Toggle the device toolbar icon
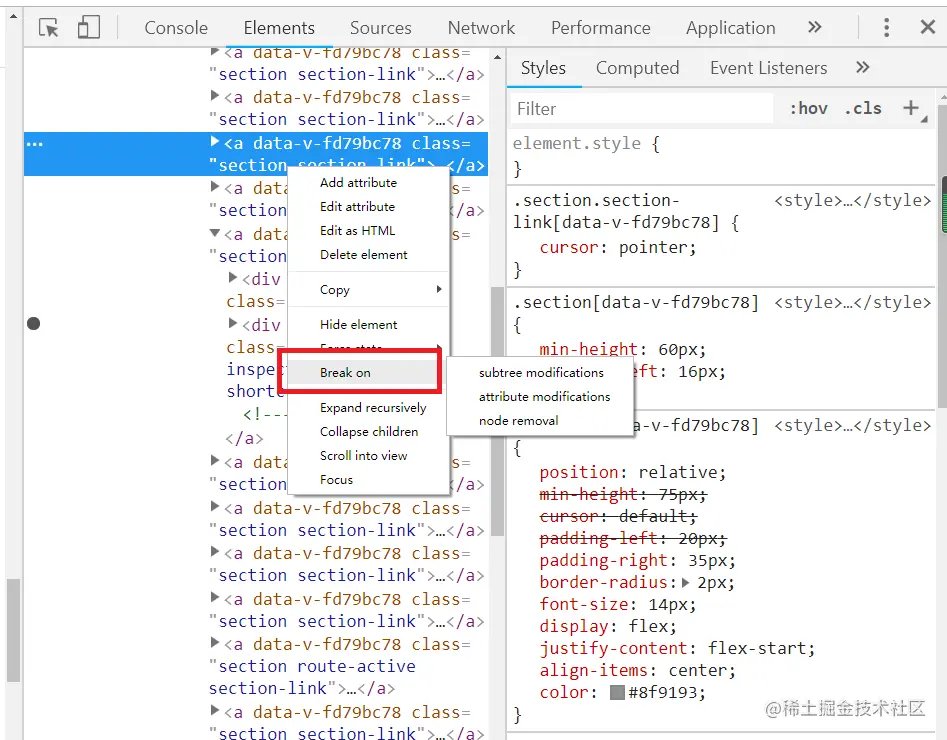 click(x=88, y=28)
